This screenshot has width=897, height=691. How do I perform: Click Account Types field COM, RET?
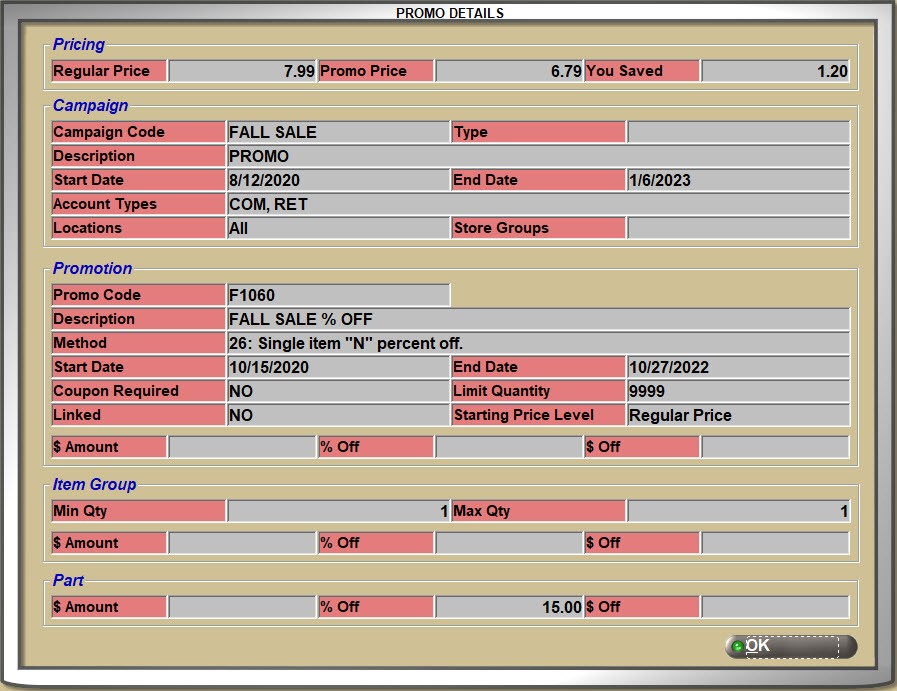click(538, 204)
